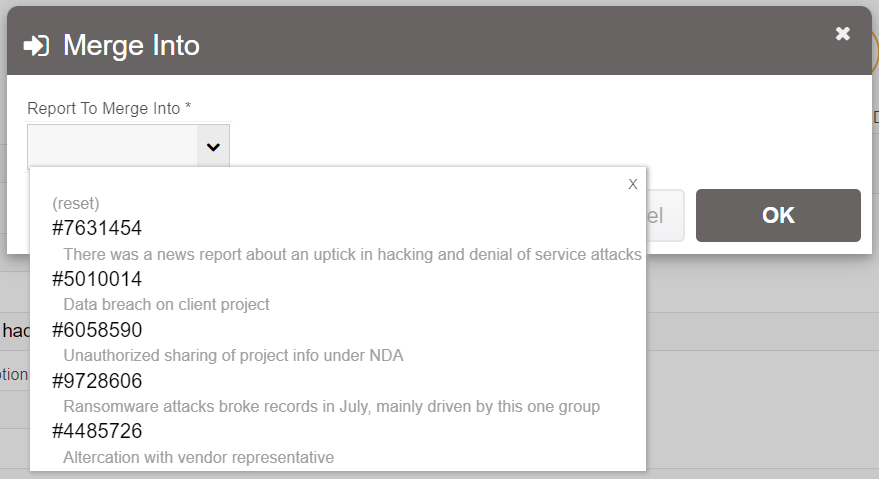This screenshot has width=879, height=479.
Task: Click the Merge Into dialog title text
Action: (131, 46)
